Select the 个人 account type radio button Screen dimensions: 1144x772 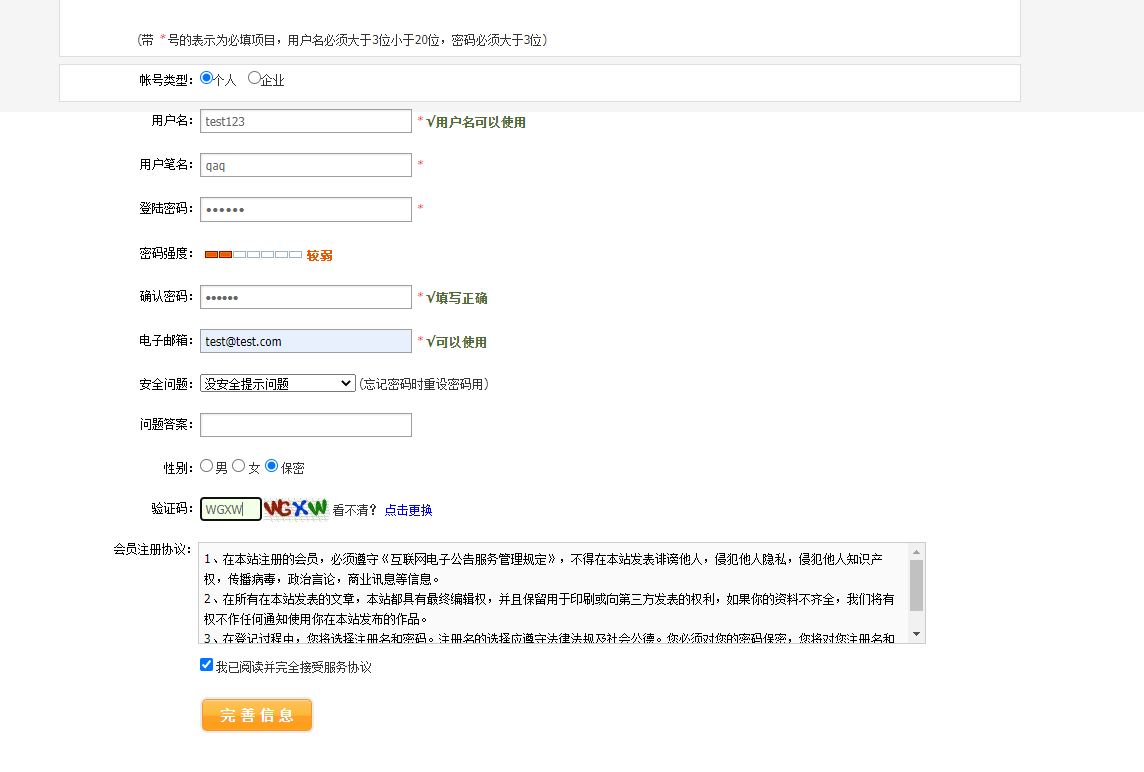click(207, 78)
